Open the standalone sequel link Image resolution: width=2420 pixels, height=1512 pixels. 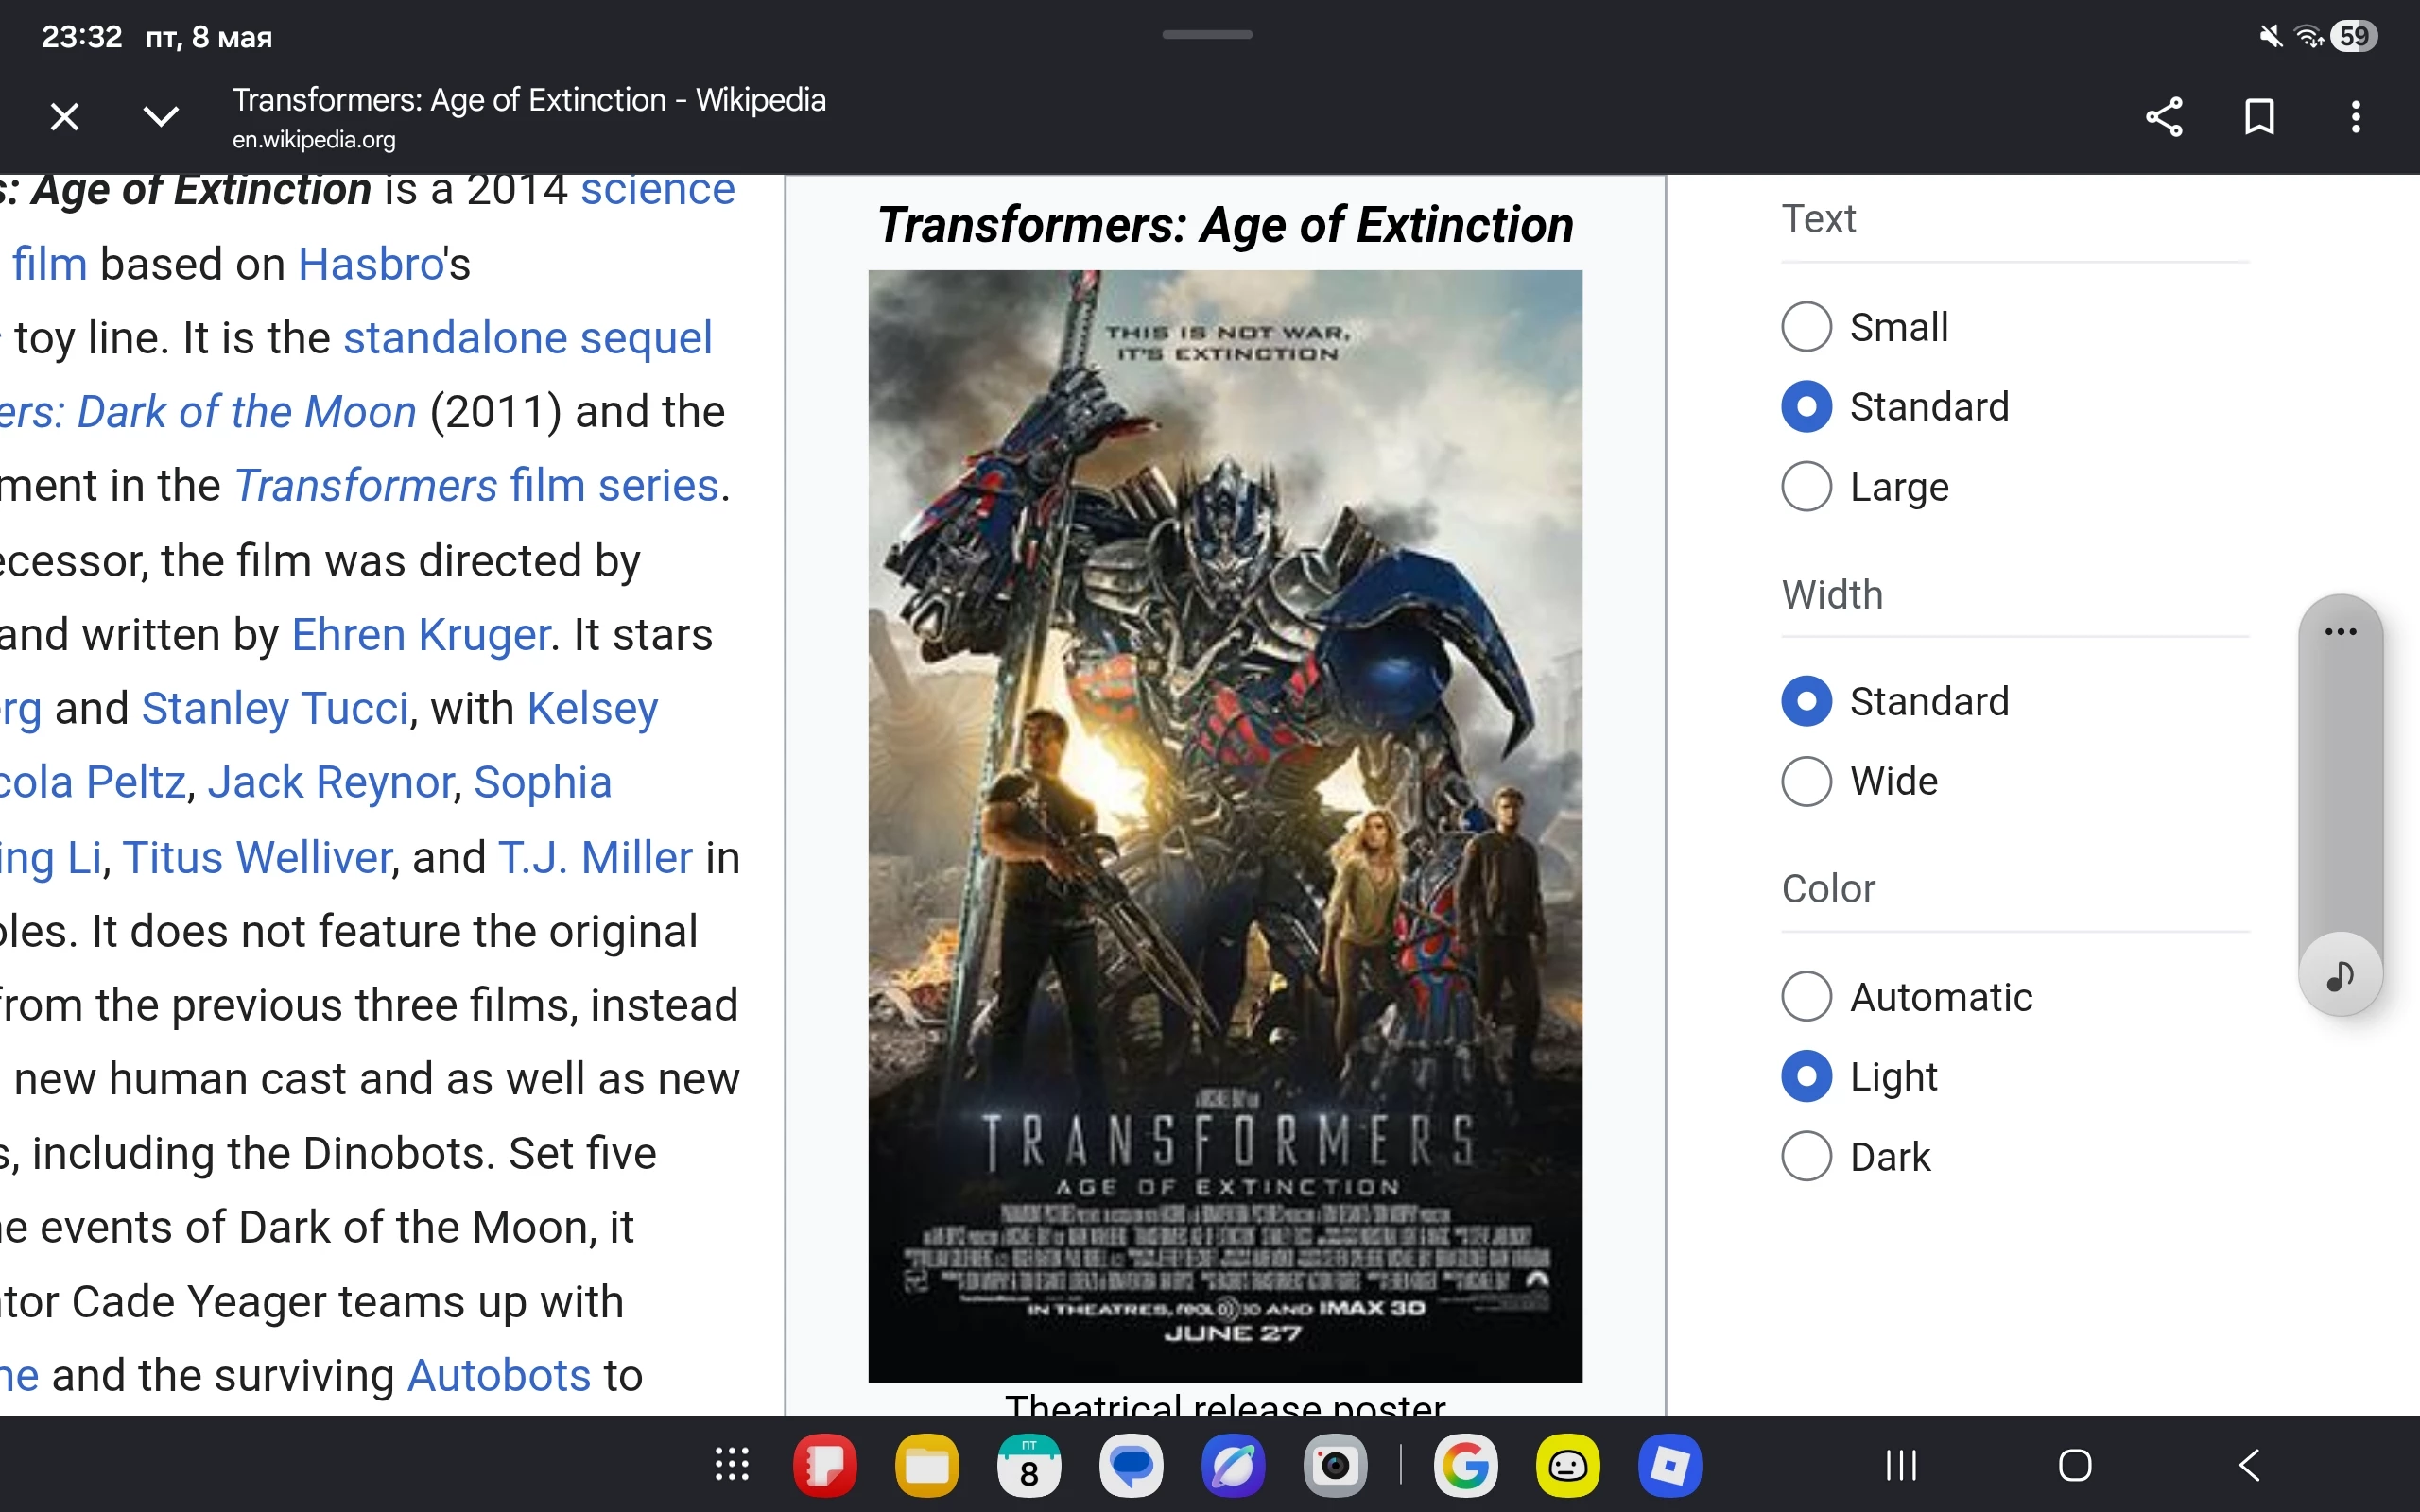(527, 338)
